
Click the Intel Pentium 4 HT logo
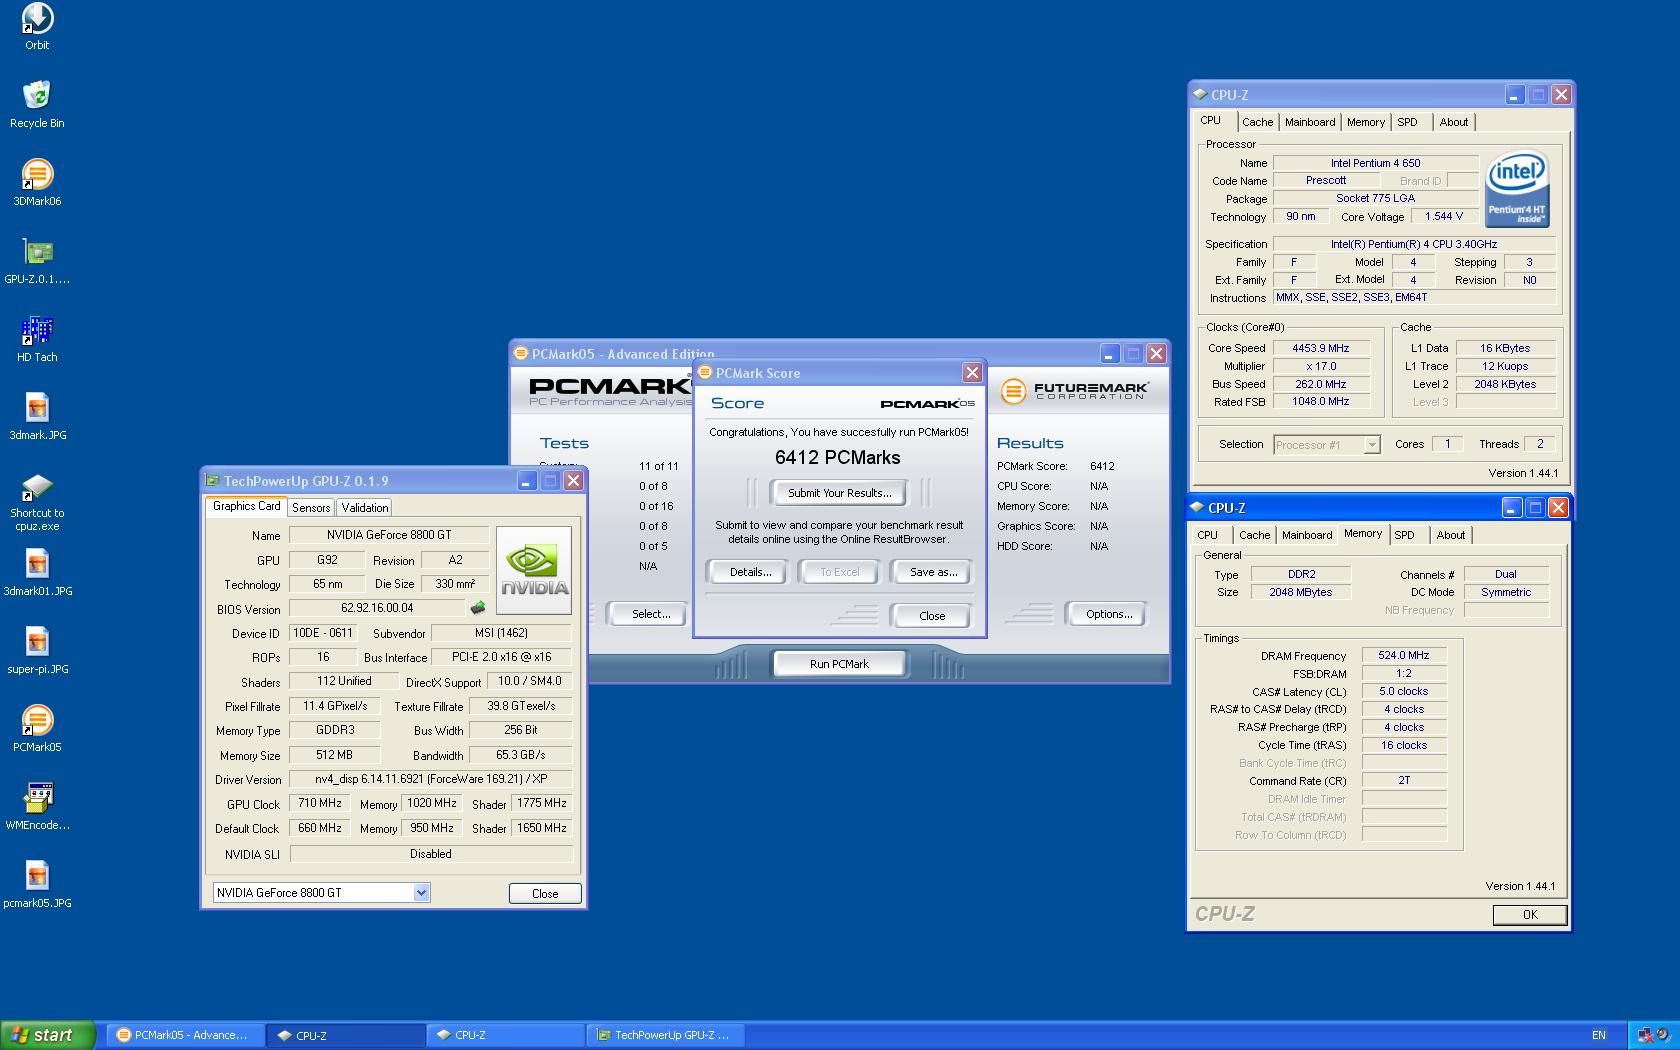tap(1516, 188)
